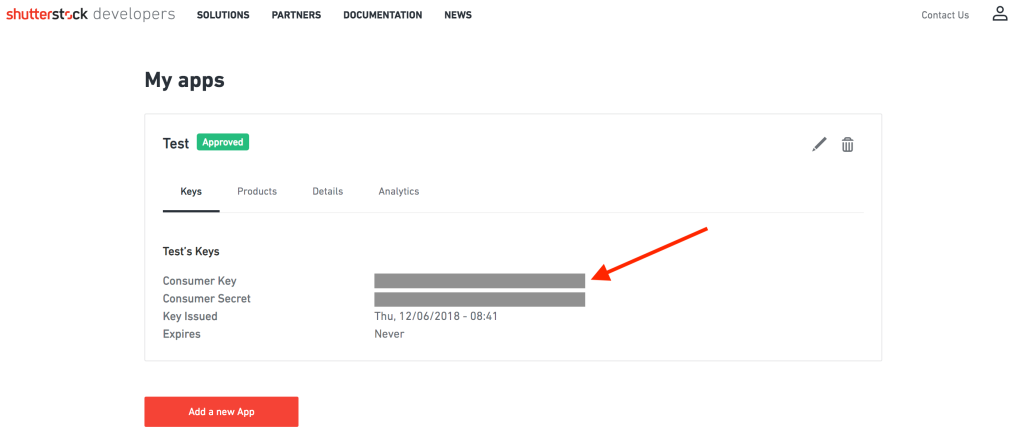Edit the Test app with pencil icon

[x=819, y=144]
